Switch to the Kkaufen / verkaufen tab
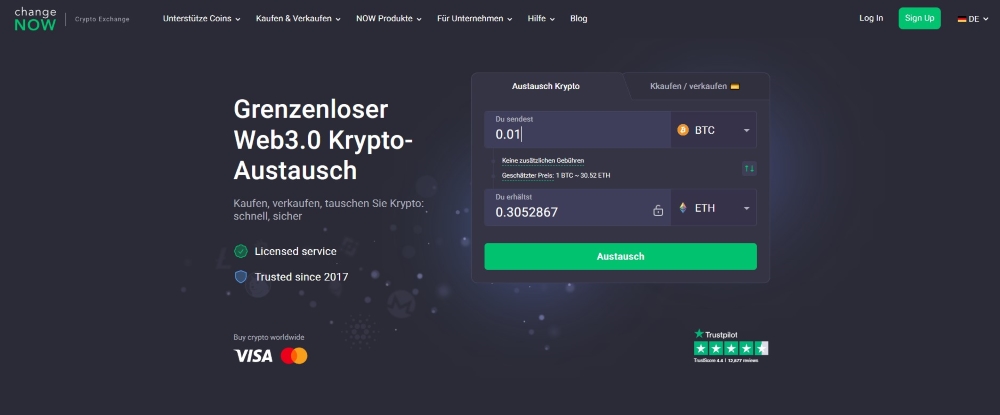 point(695,86)
